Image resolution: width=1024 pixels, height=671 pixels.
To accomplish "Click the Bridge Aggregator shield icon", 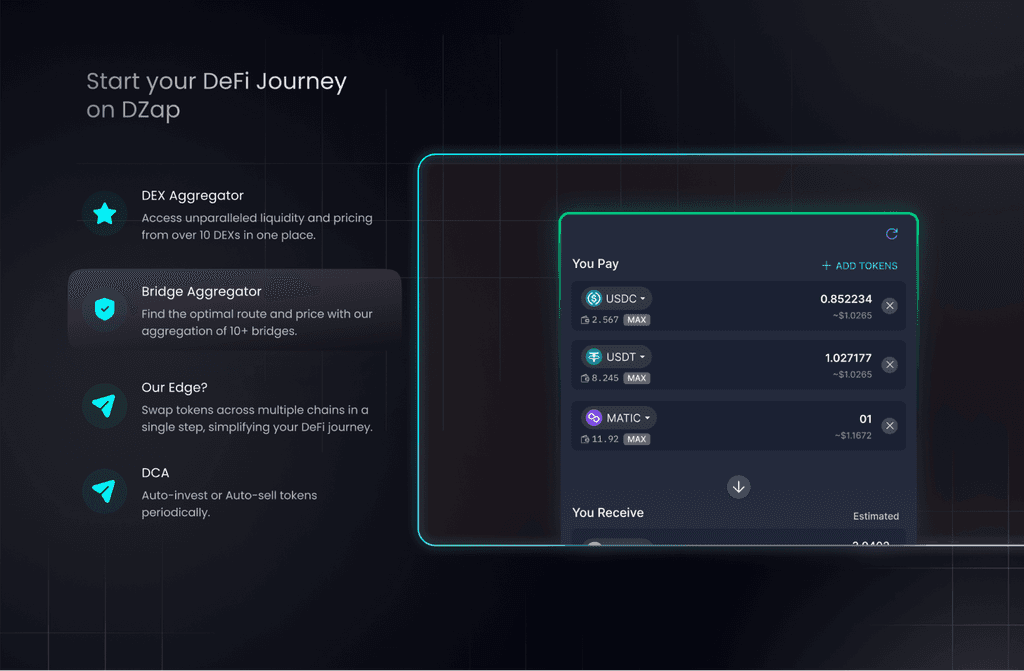I will click(104, 309).
